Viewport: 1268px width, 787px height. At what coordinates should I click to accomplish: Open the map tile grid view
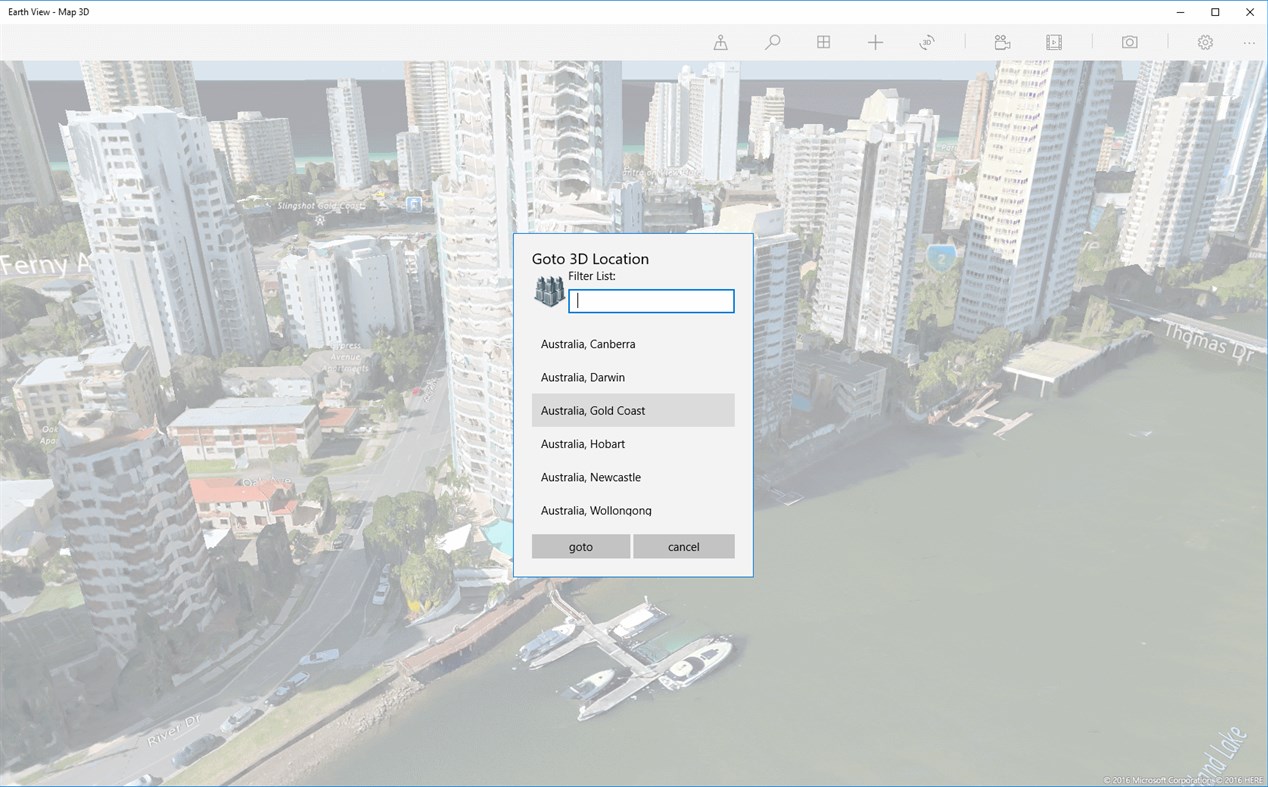[x=823, y=42]
